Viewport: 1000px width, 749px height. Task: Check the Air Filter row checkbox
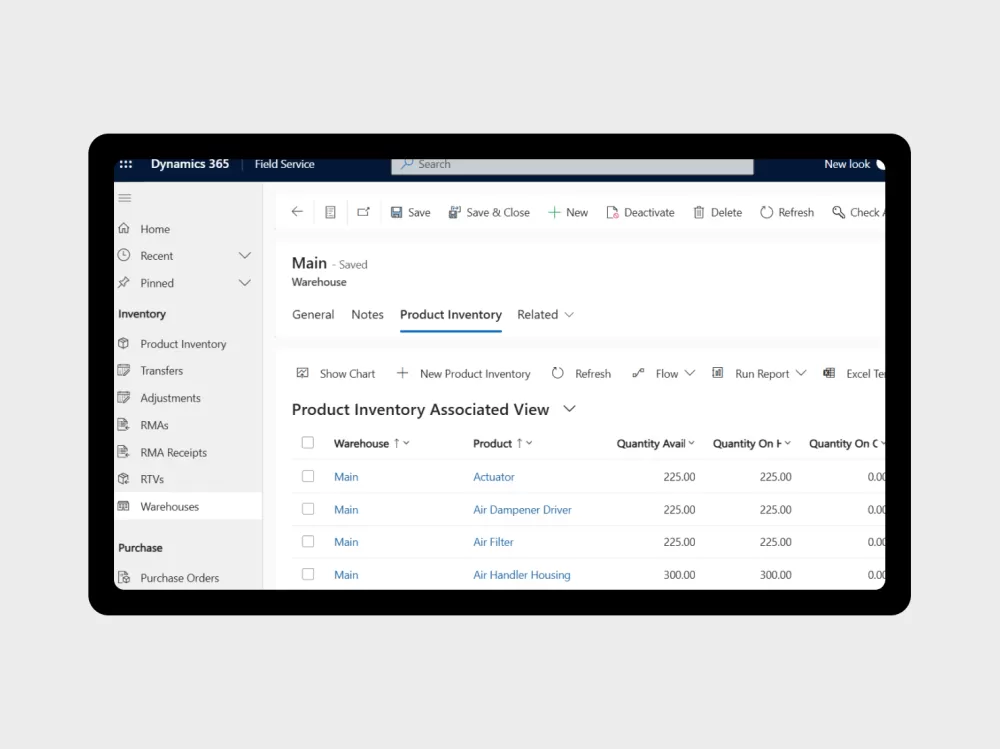point(308,541)
